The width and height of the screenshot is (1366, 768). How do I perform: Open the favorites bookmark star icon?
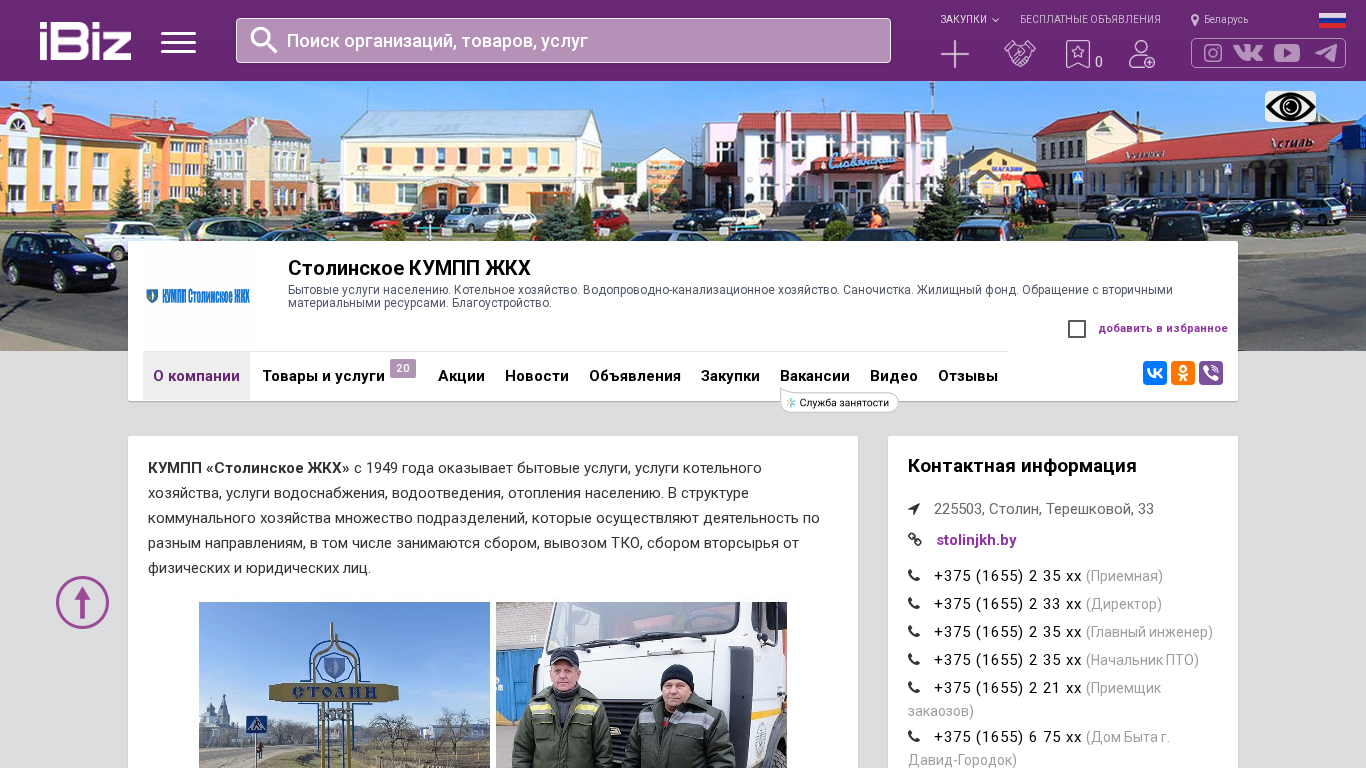pyautogui.click(x=1077, y=54)
